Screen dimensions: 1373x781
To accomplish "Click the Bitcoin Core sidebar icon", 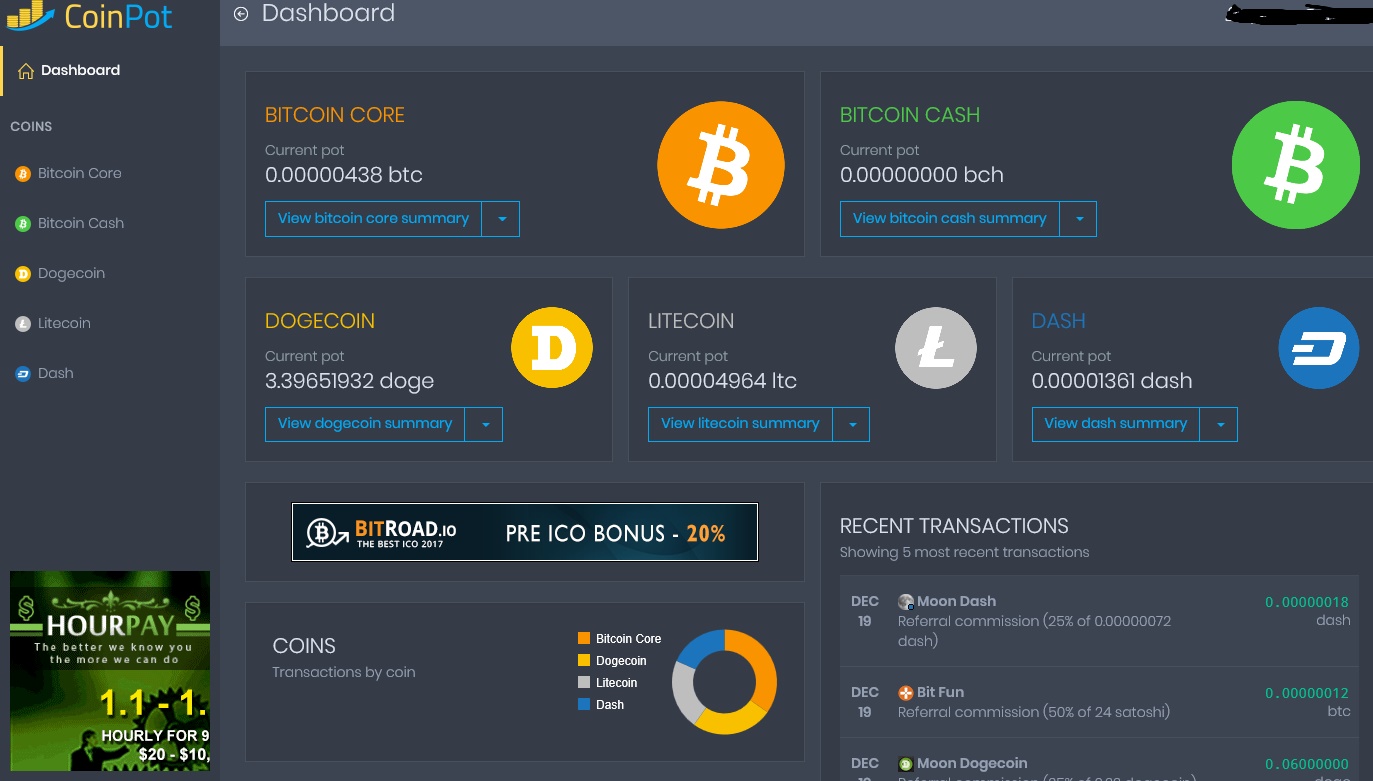I will pos(23,174).
